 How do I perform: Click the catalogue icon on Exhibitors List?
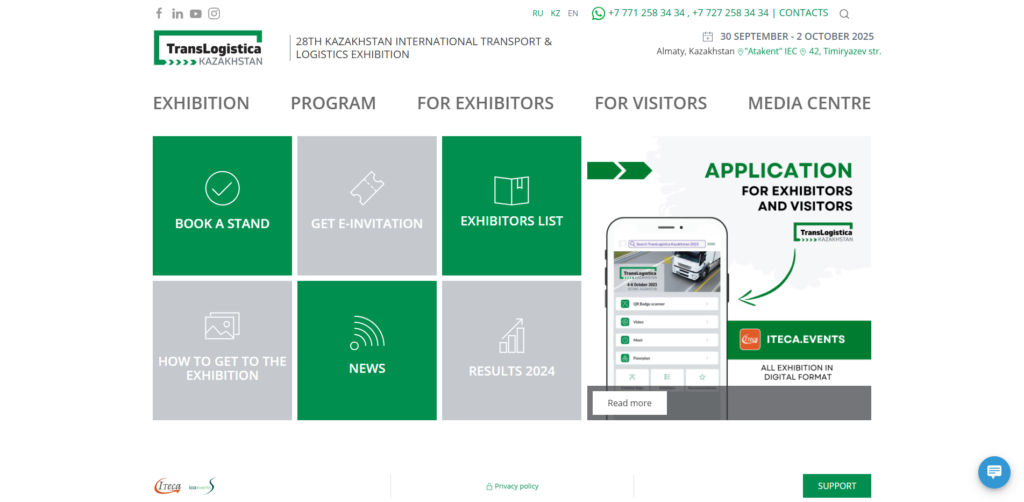tap(511, 190)
